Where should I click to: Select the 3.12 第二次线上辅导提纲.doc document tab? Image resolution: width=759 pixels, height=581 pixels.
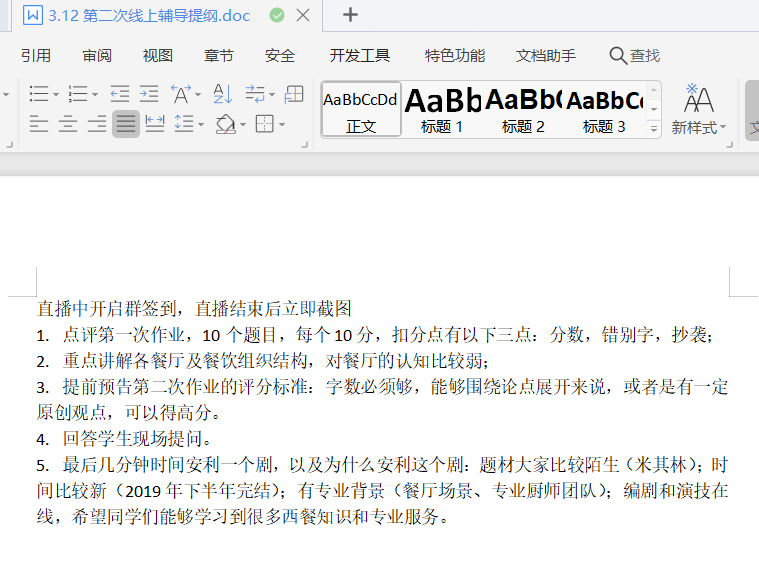(149, 15)
